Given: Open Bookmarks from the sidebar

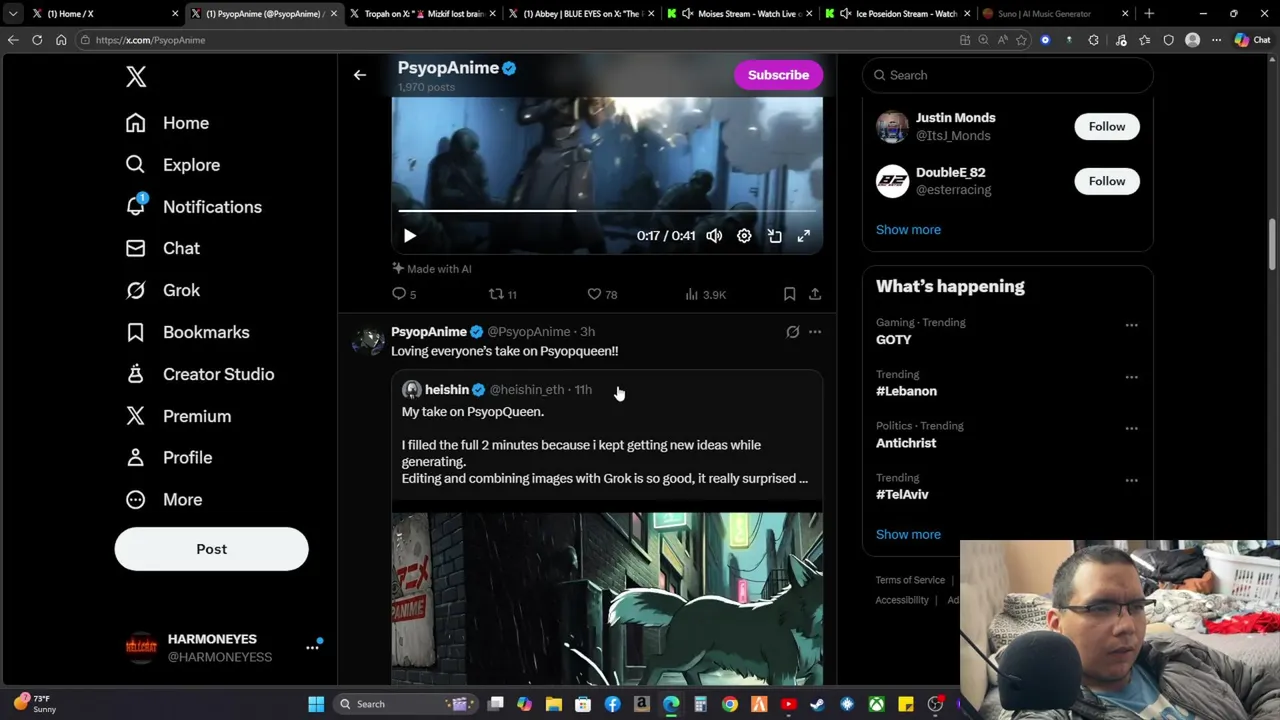Looking at the screenshot, I should [187, 332].
